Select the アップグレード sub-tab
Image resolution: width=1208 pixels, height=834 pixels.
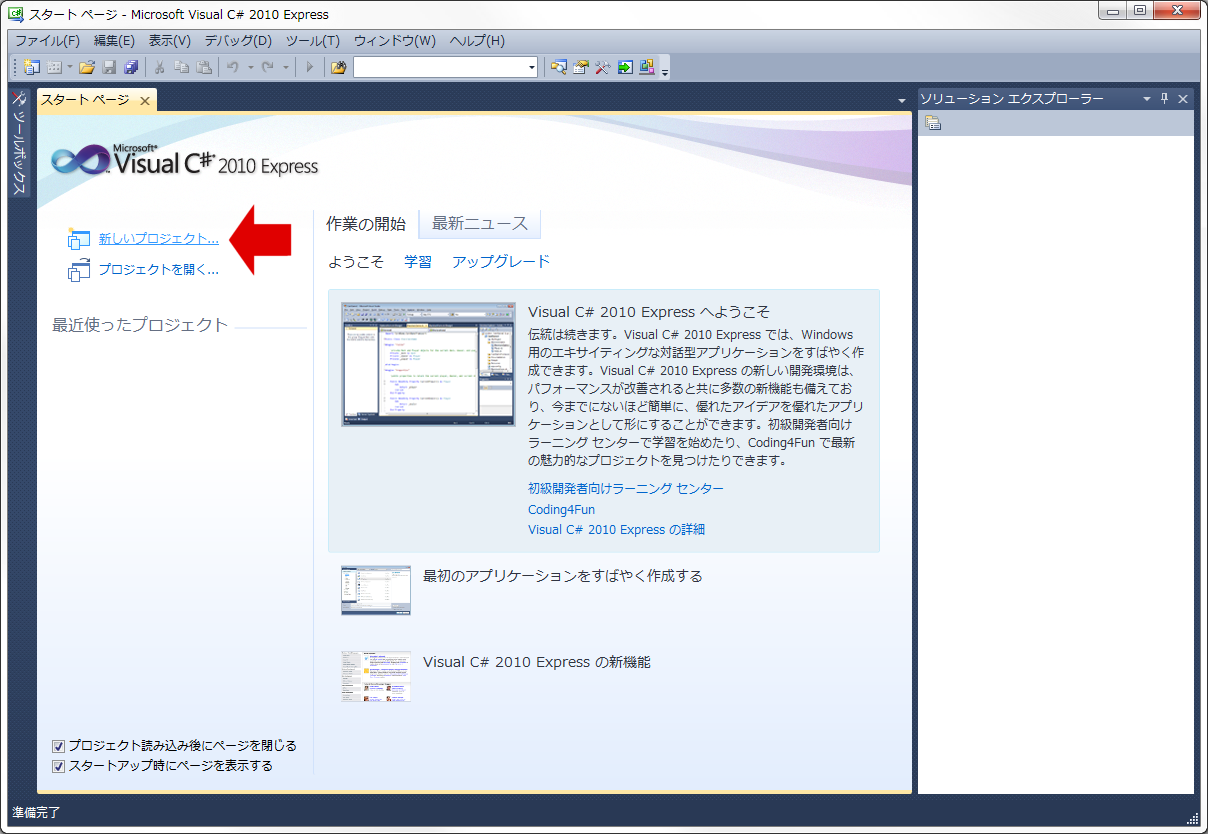[501, 262]
